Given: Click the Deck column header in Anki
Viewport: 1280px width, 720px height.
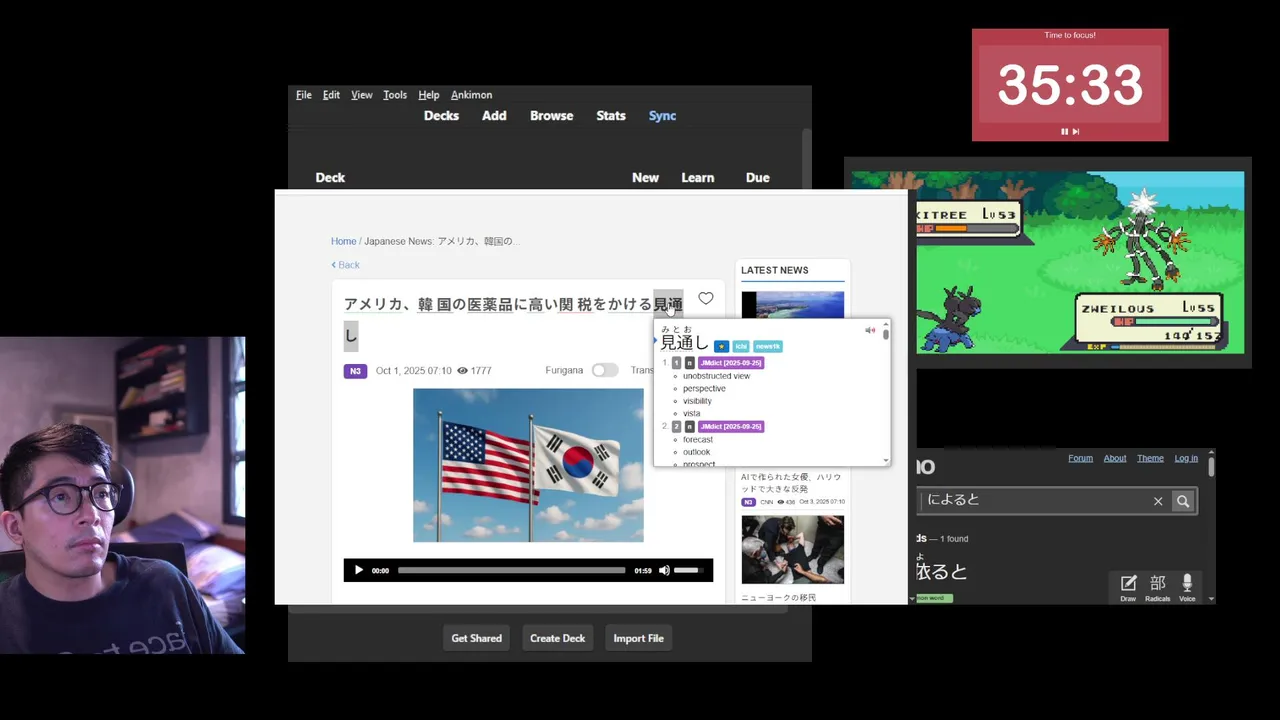Looking at the screenshot, I should 330,178.
